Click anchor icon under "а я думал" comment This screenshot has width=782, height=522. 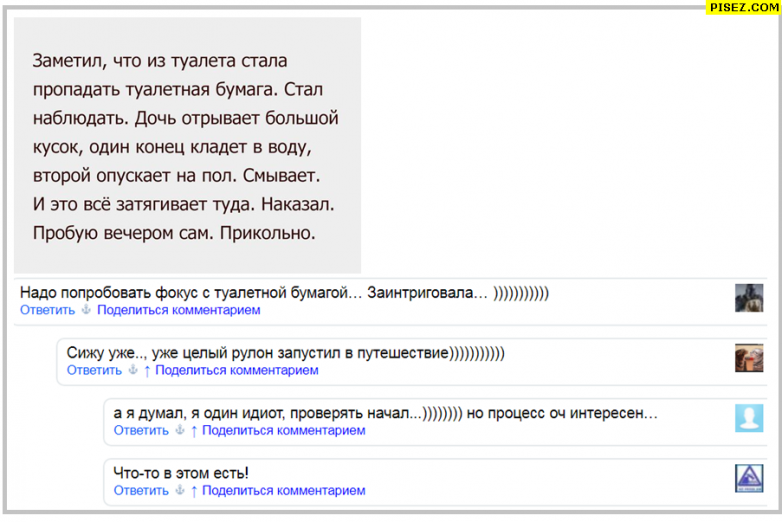tap(179, 430)
